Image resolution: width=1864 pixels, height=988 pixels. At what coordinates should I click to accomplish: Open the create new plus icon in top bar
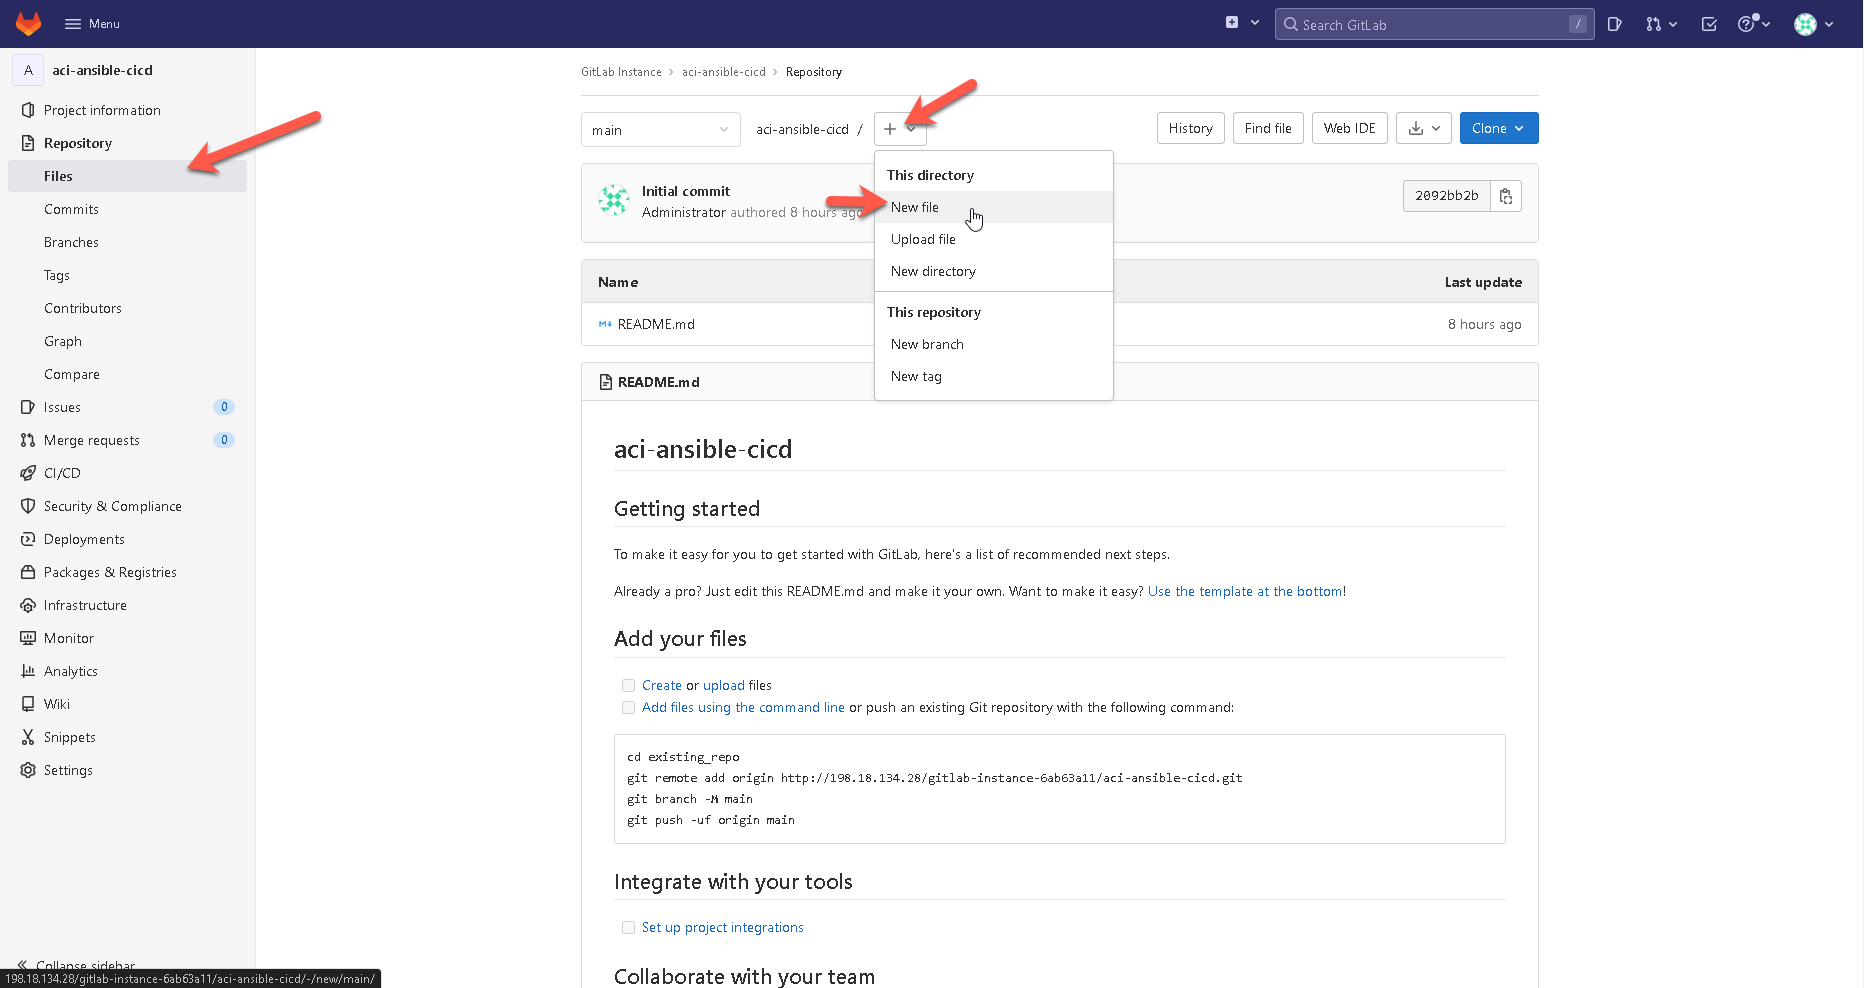tap(1242, 23)
